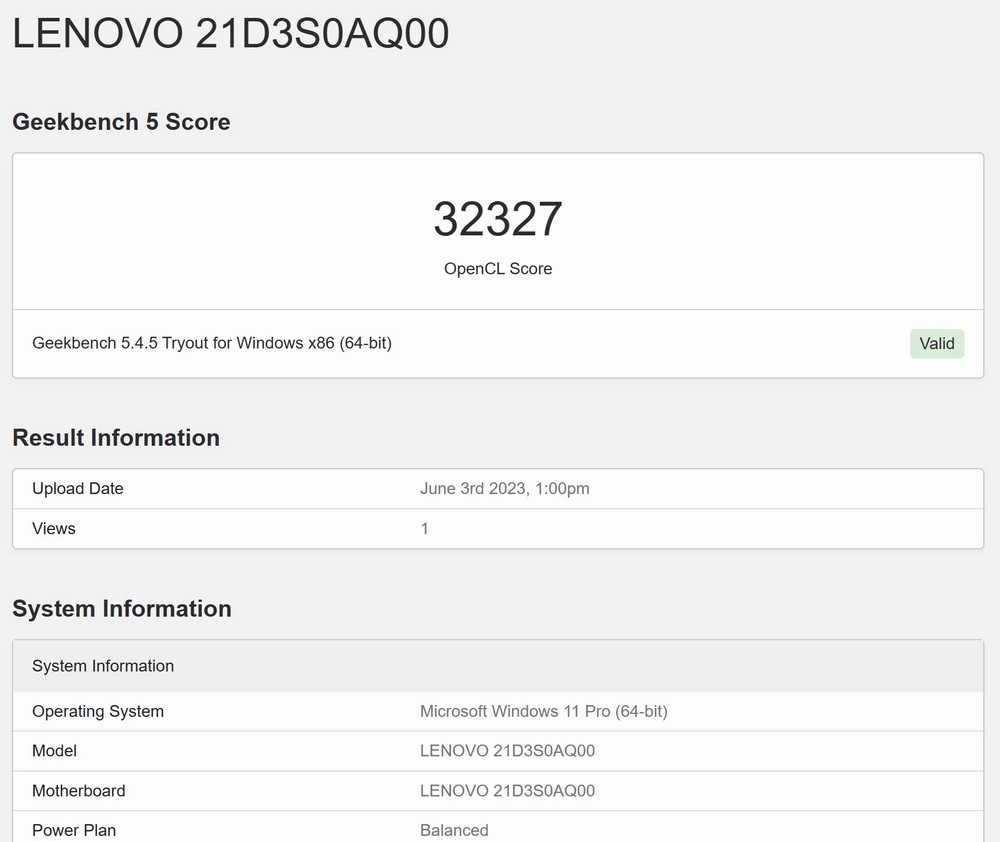
Task: Click the Result Information heading
Action: coord(116,438)
